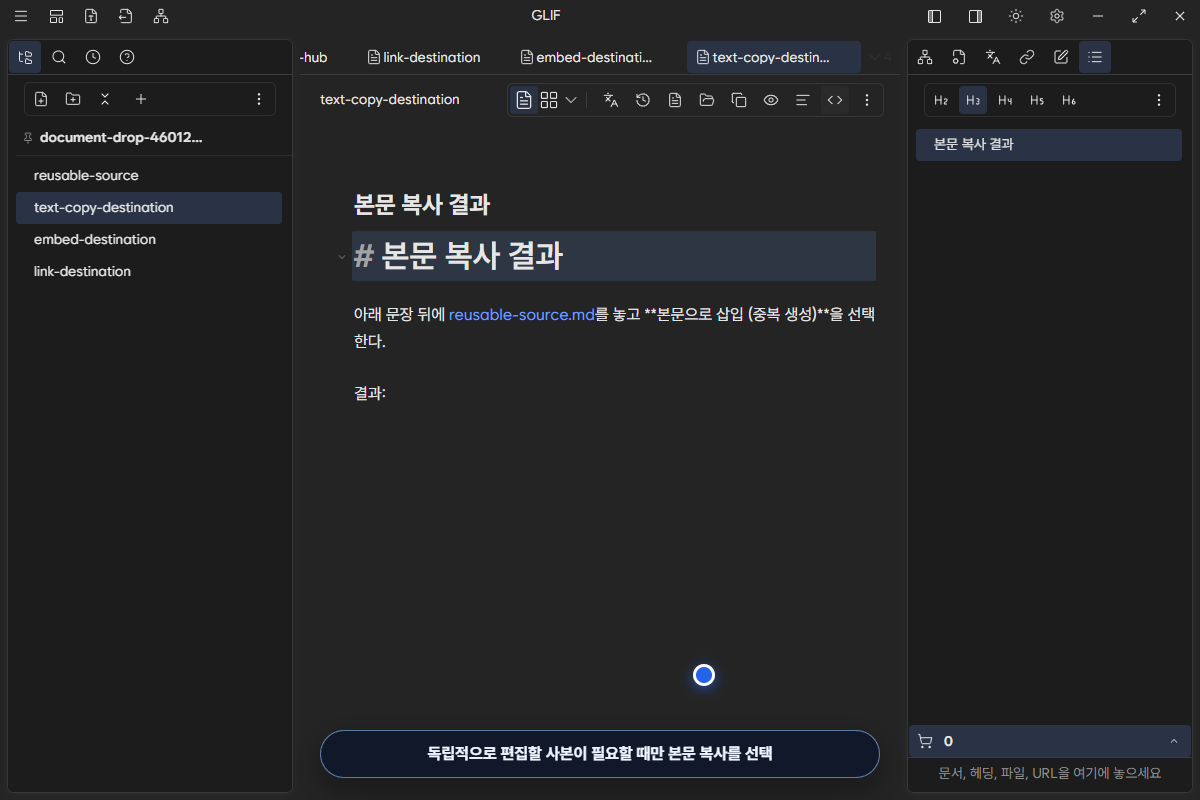Click the text-copy-destination breadcrumb title
This screenshot has width=1200, height=800.
(x=390, y=99)
